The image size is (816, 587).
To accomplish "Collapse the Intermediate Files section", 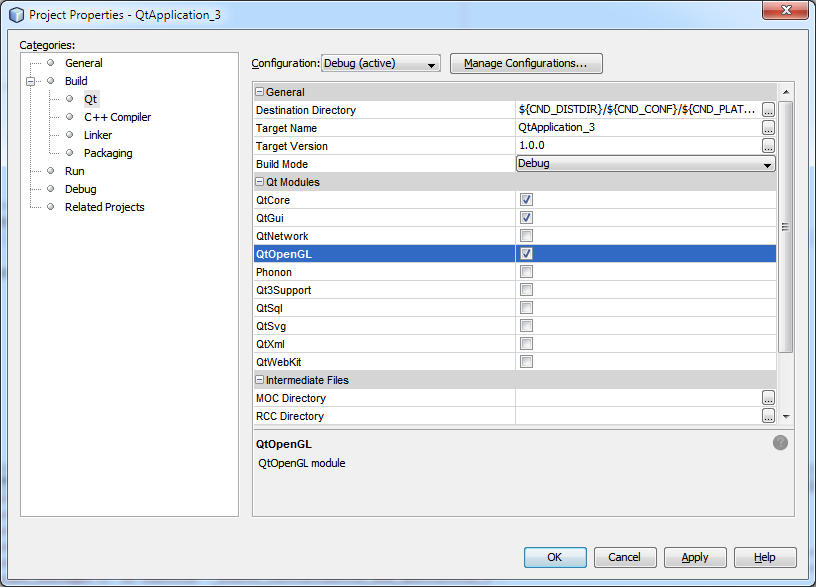I will click(x=259, y=379).
